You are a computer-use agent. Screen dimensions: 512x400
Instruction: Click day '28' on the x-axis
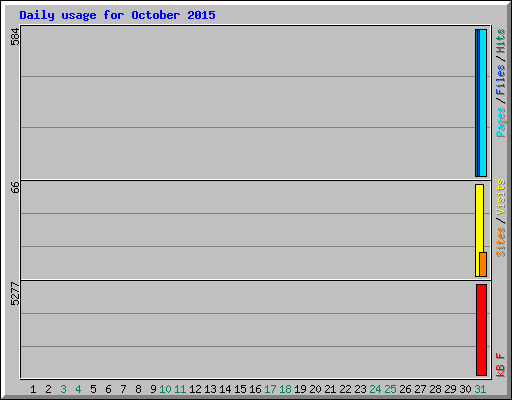[435, 389]
